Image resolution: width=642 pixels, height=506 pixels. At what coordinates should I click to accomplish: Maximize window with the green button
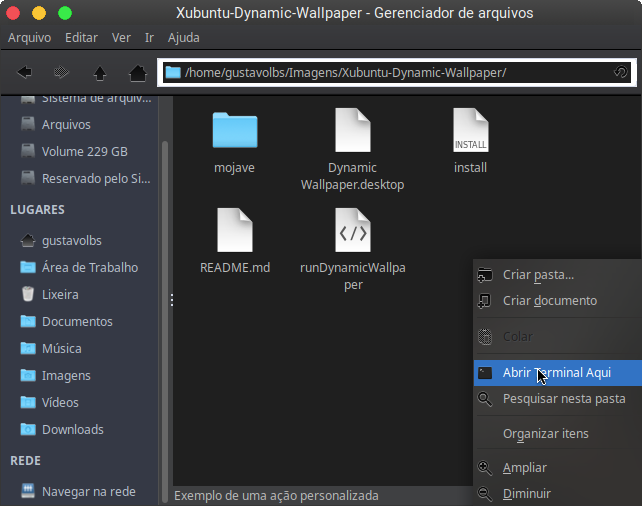(x=65, y=13)
